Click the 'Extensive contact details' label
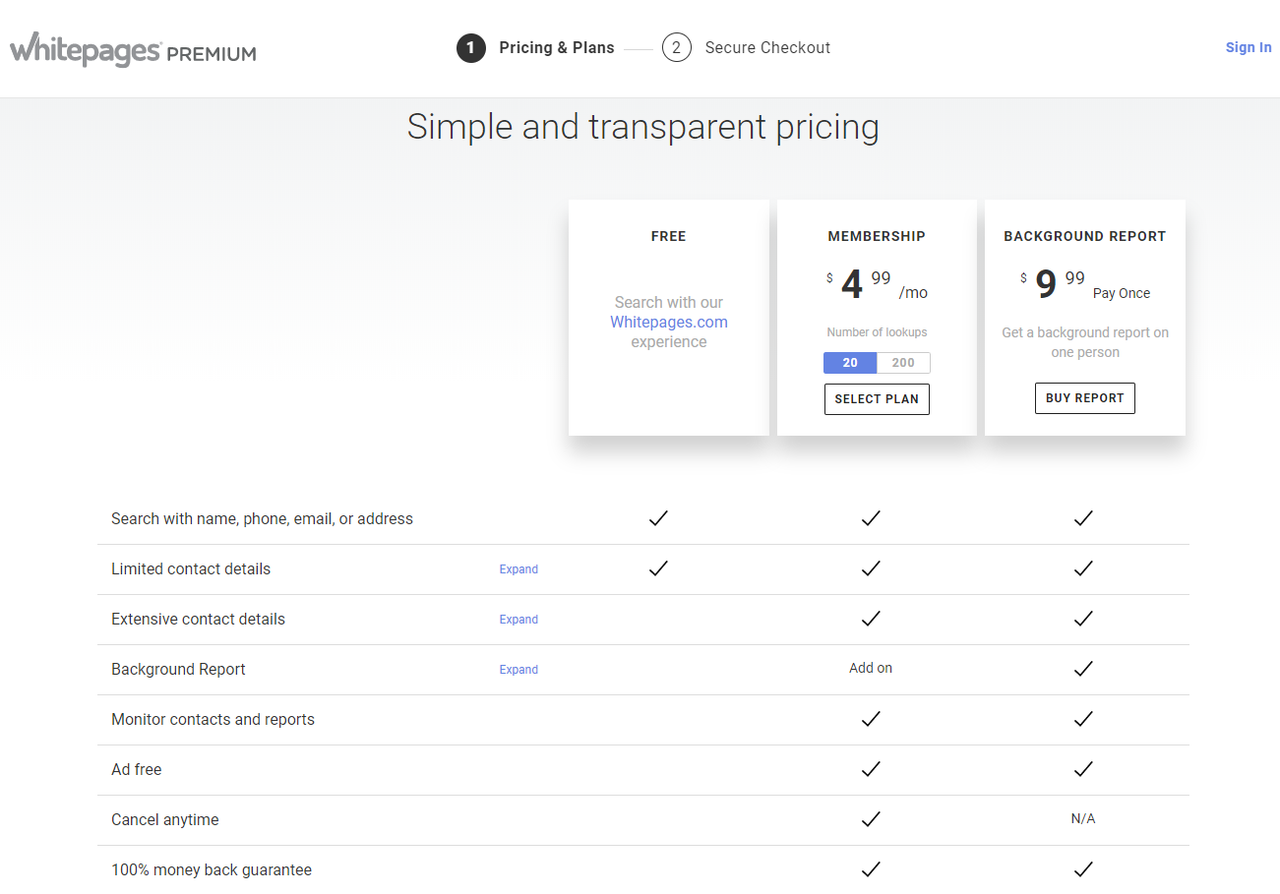The image size is (1280, 894). 198,619
